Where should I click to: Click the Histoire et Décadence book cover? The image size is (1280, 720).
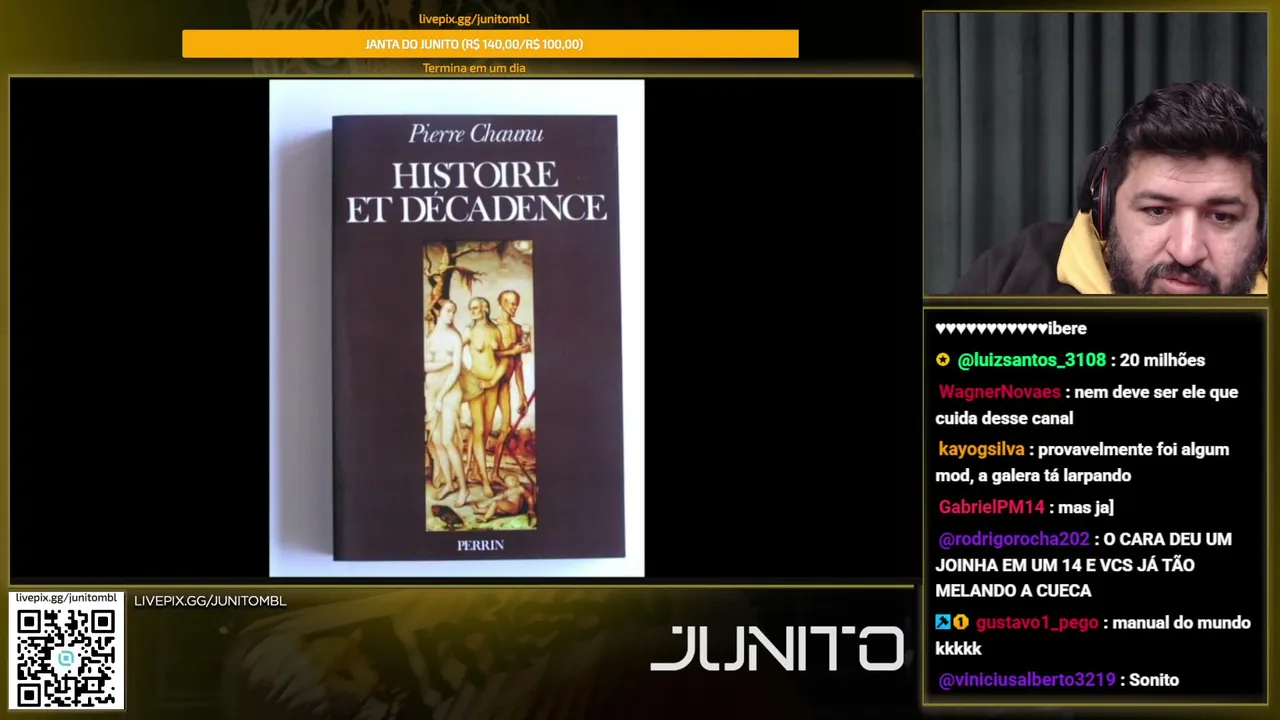pyautogui.click(x=476, y=337)
